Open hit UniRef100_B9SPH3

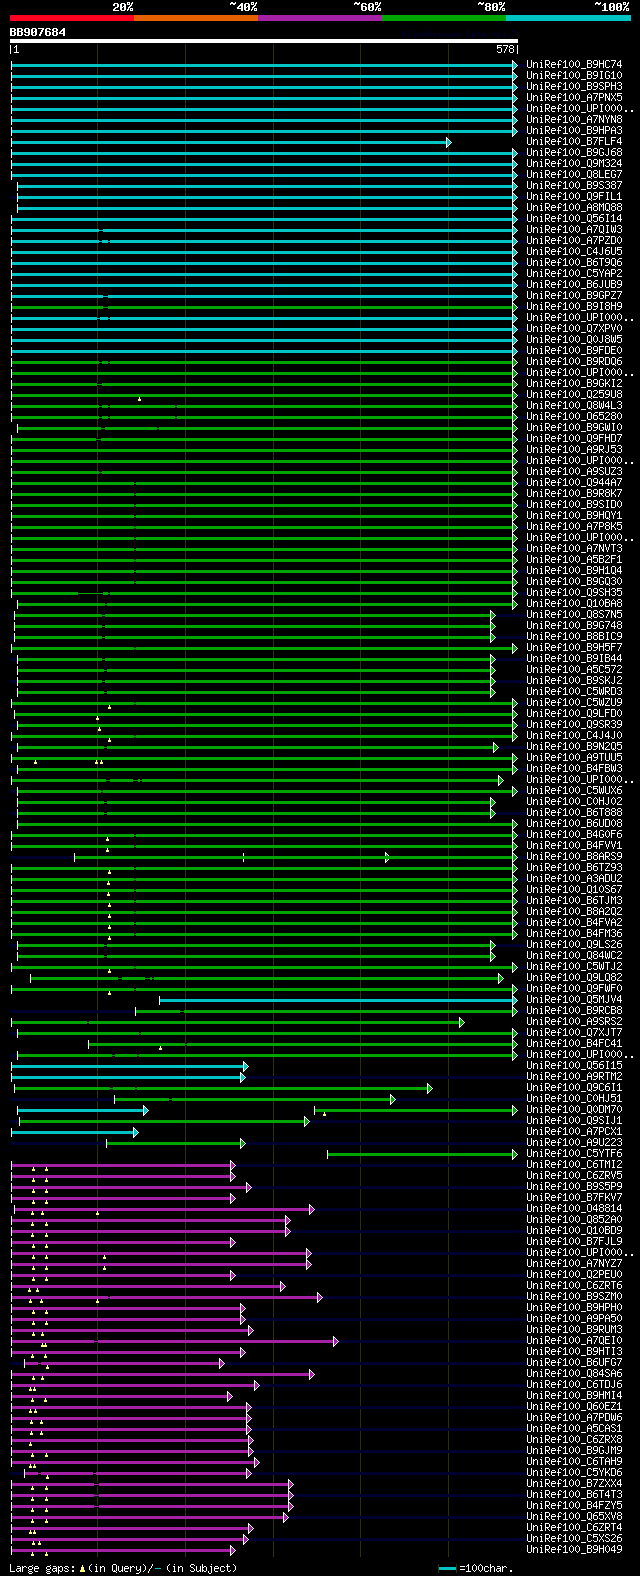574,87
